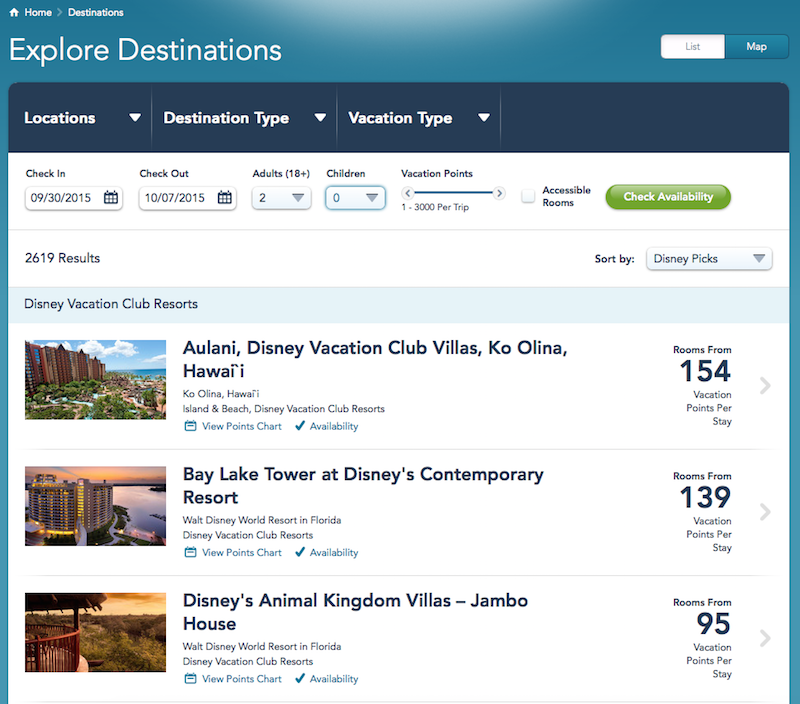The width and height of the screenshot is (800, 704).
Task: Click Aulani, Disney Vacation Club Villas title
Action: click(x=375, y=359)
